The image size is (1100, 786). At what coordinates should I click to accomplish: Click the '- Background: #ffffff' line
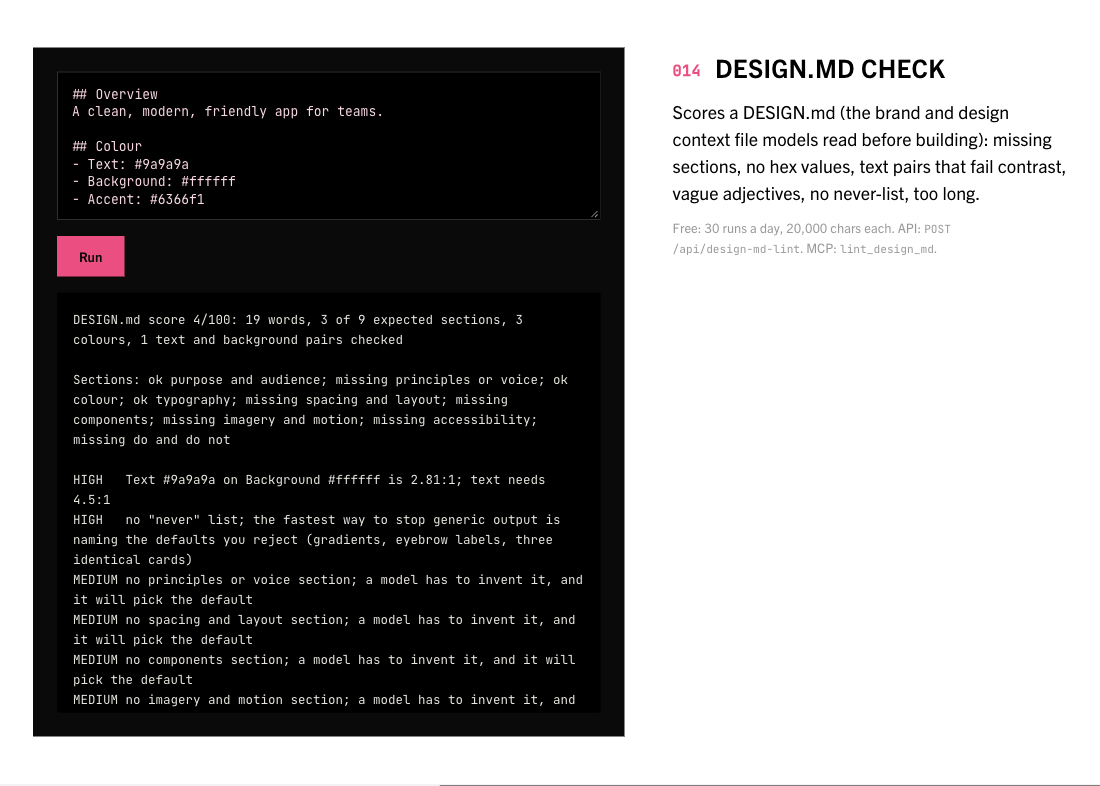click(154, 182)
